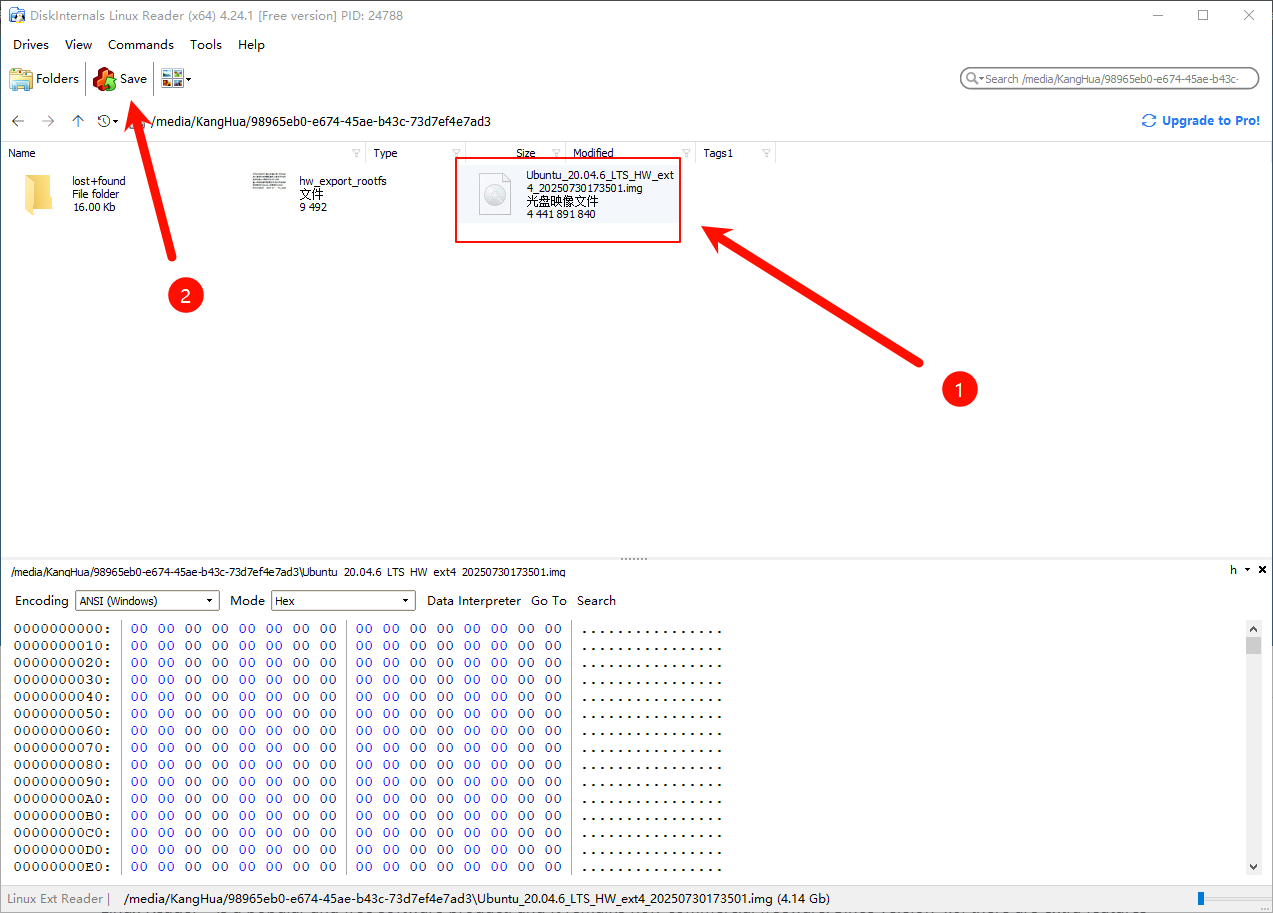Go up one directory level
Screen dimensions: 1273x913
(78, 121)
